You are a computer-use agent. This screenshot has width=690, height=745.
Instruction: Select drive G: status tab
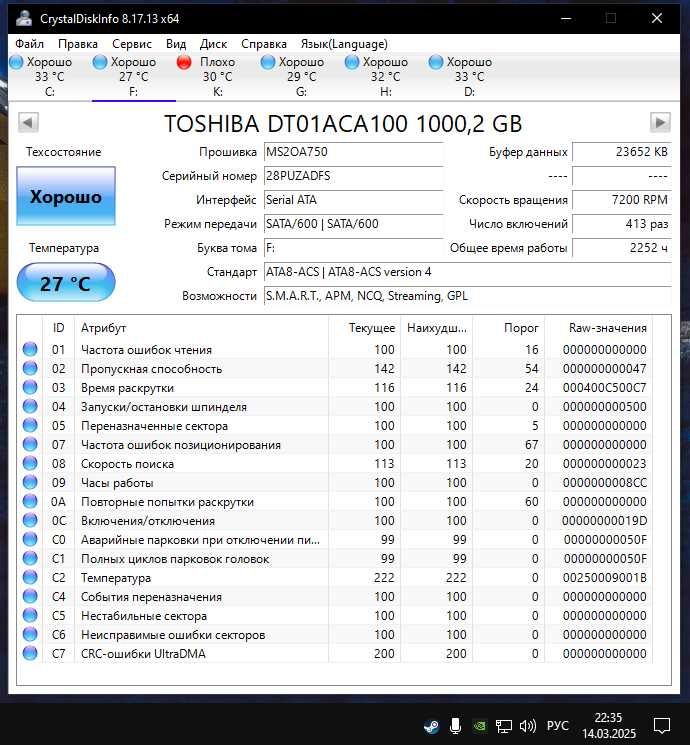tap(302, 76)
